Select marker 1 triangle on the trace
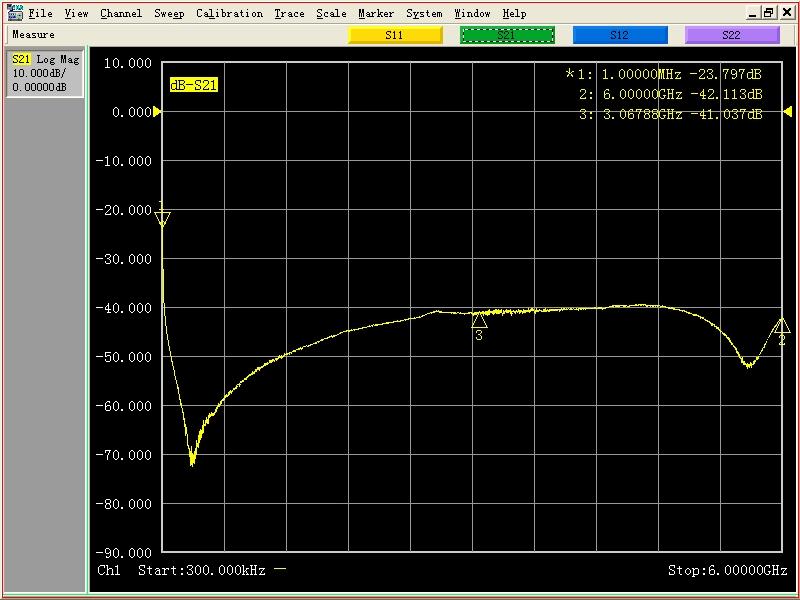The width and height of the screenshot is (800, 600). (x=163, y=219)
